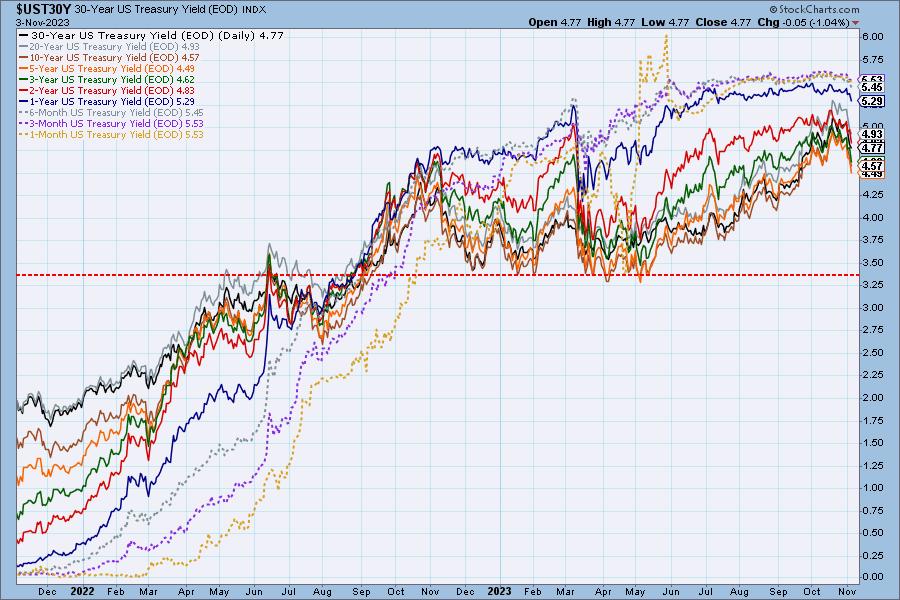Click the 0.50 y-axis label
Screen dimensions: 900x600
coord(872,532)
